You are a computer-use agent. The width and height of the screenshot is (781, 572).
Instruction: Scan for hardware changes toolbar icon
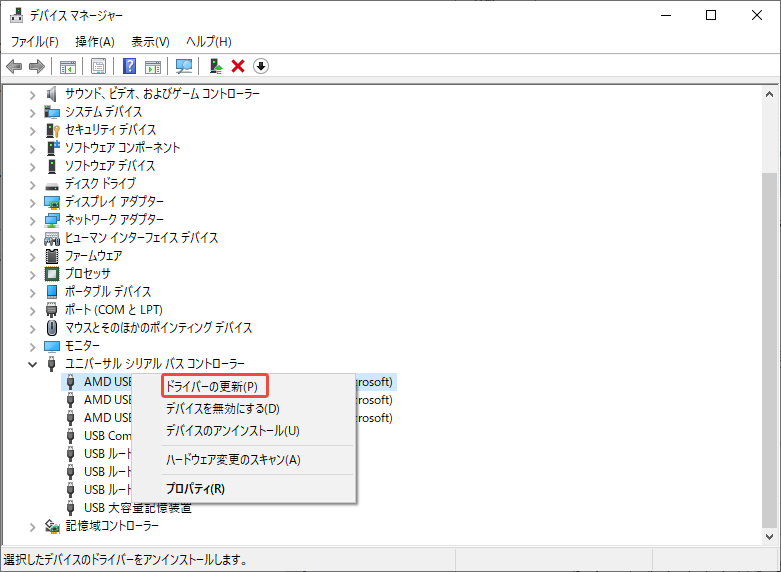184,66
